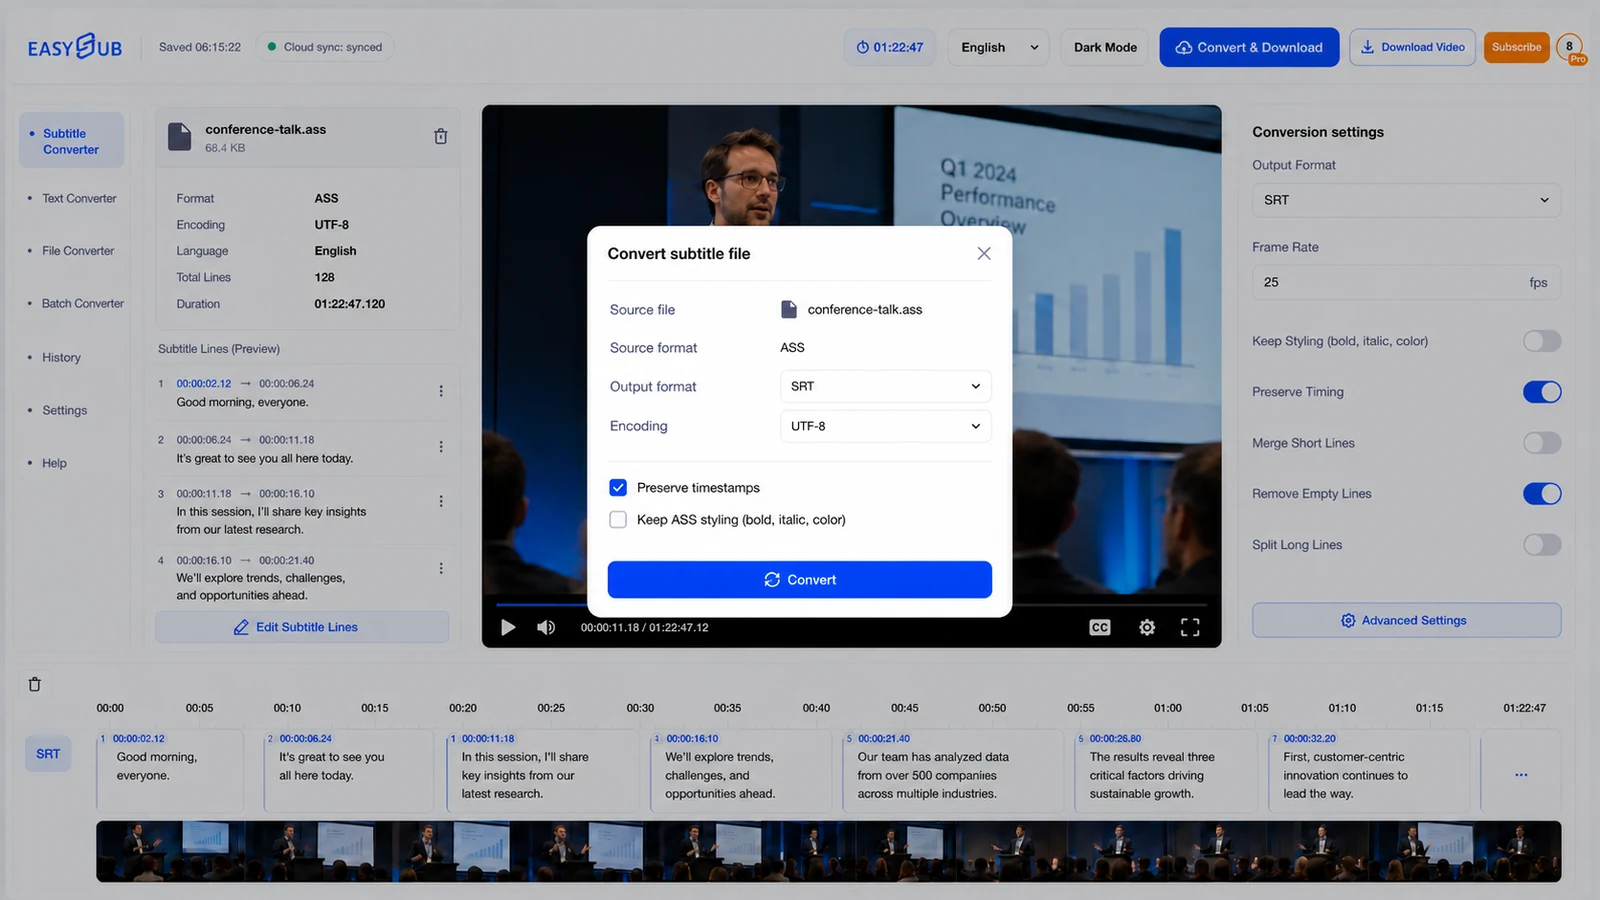Enable Merge Short Lines toggle
Viewport: 1600px width, 900px height.
point(1542,443)
